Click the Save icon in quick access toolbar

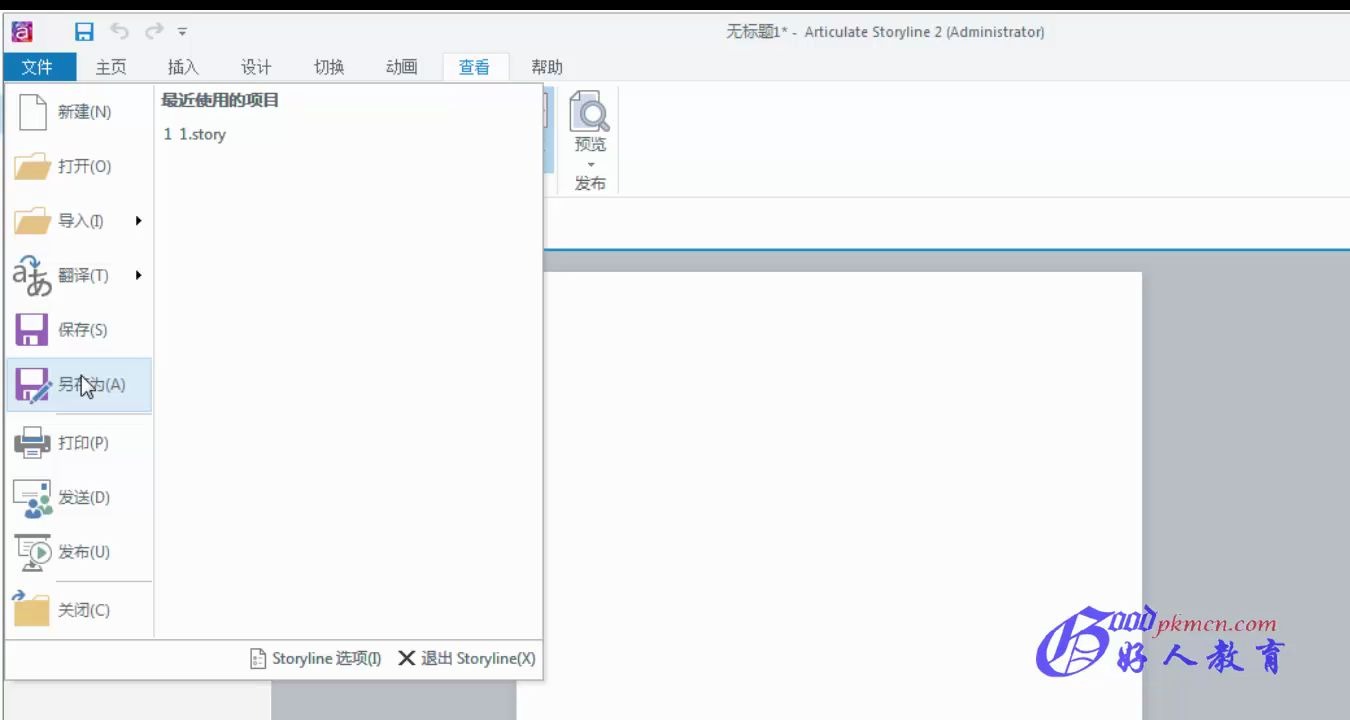pyautogui.click(x=84, y=31)
